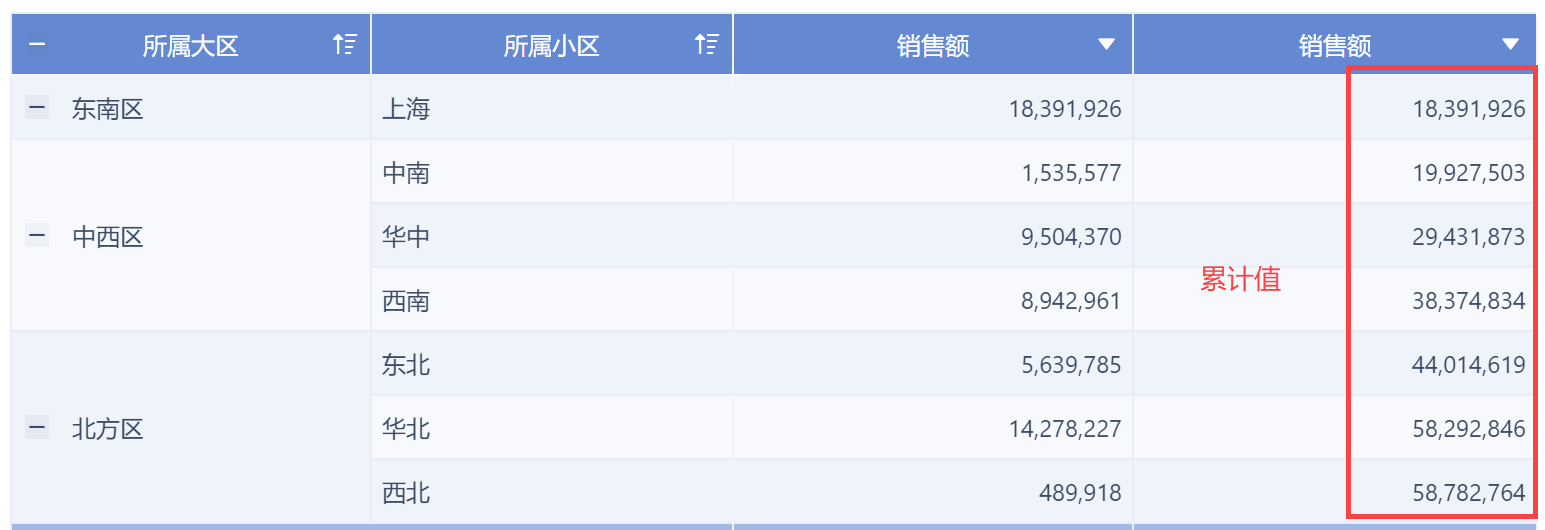Screen dimensions: 1545x530
Task: Select the 华中 sub-region cell
Action: [406, 237]
